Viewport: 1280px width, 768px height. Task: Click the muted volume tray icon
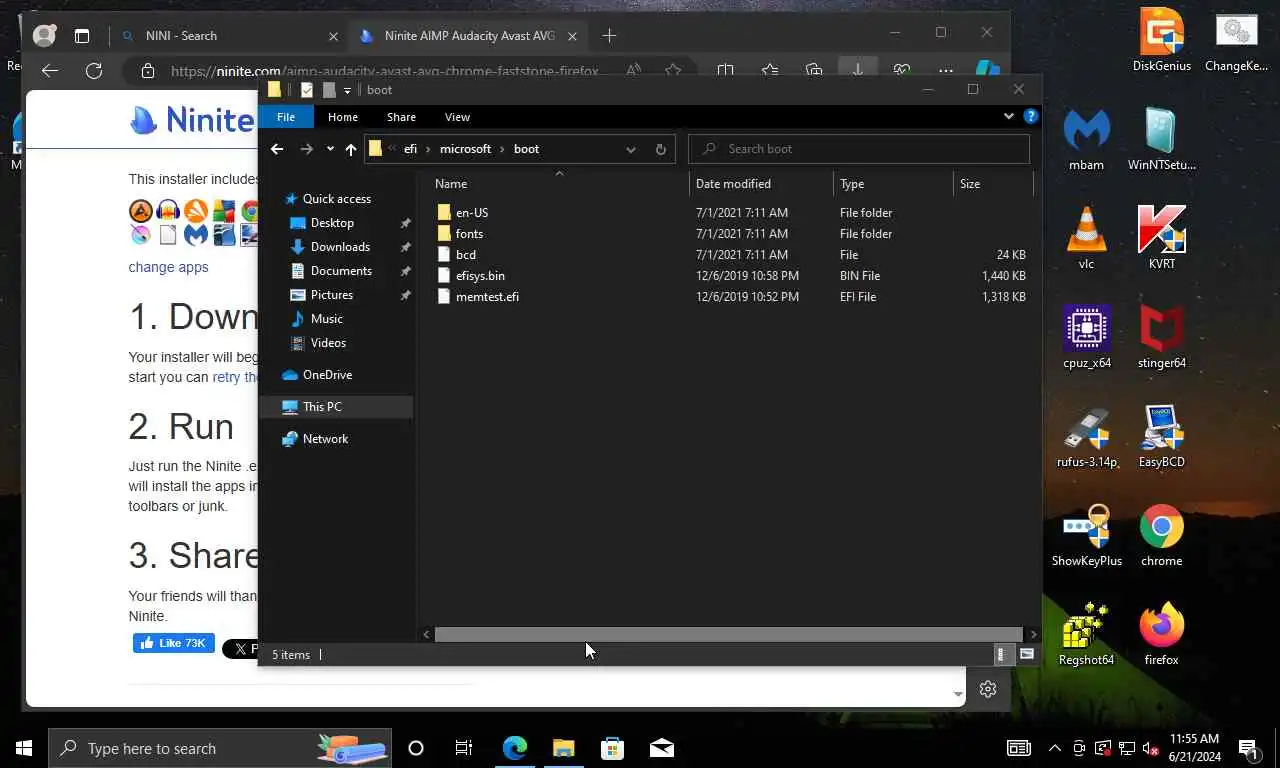pos(1151,748)
